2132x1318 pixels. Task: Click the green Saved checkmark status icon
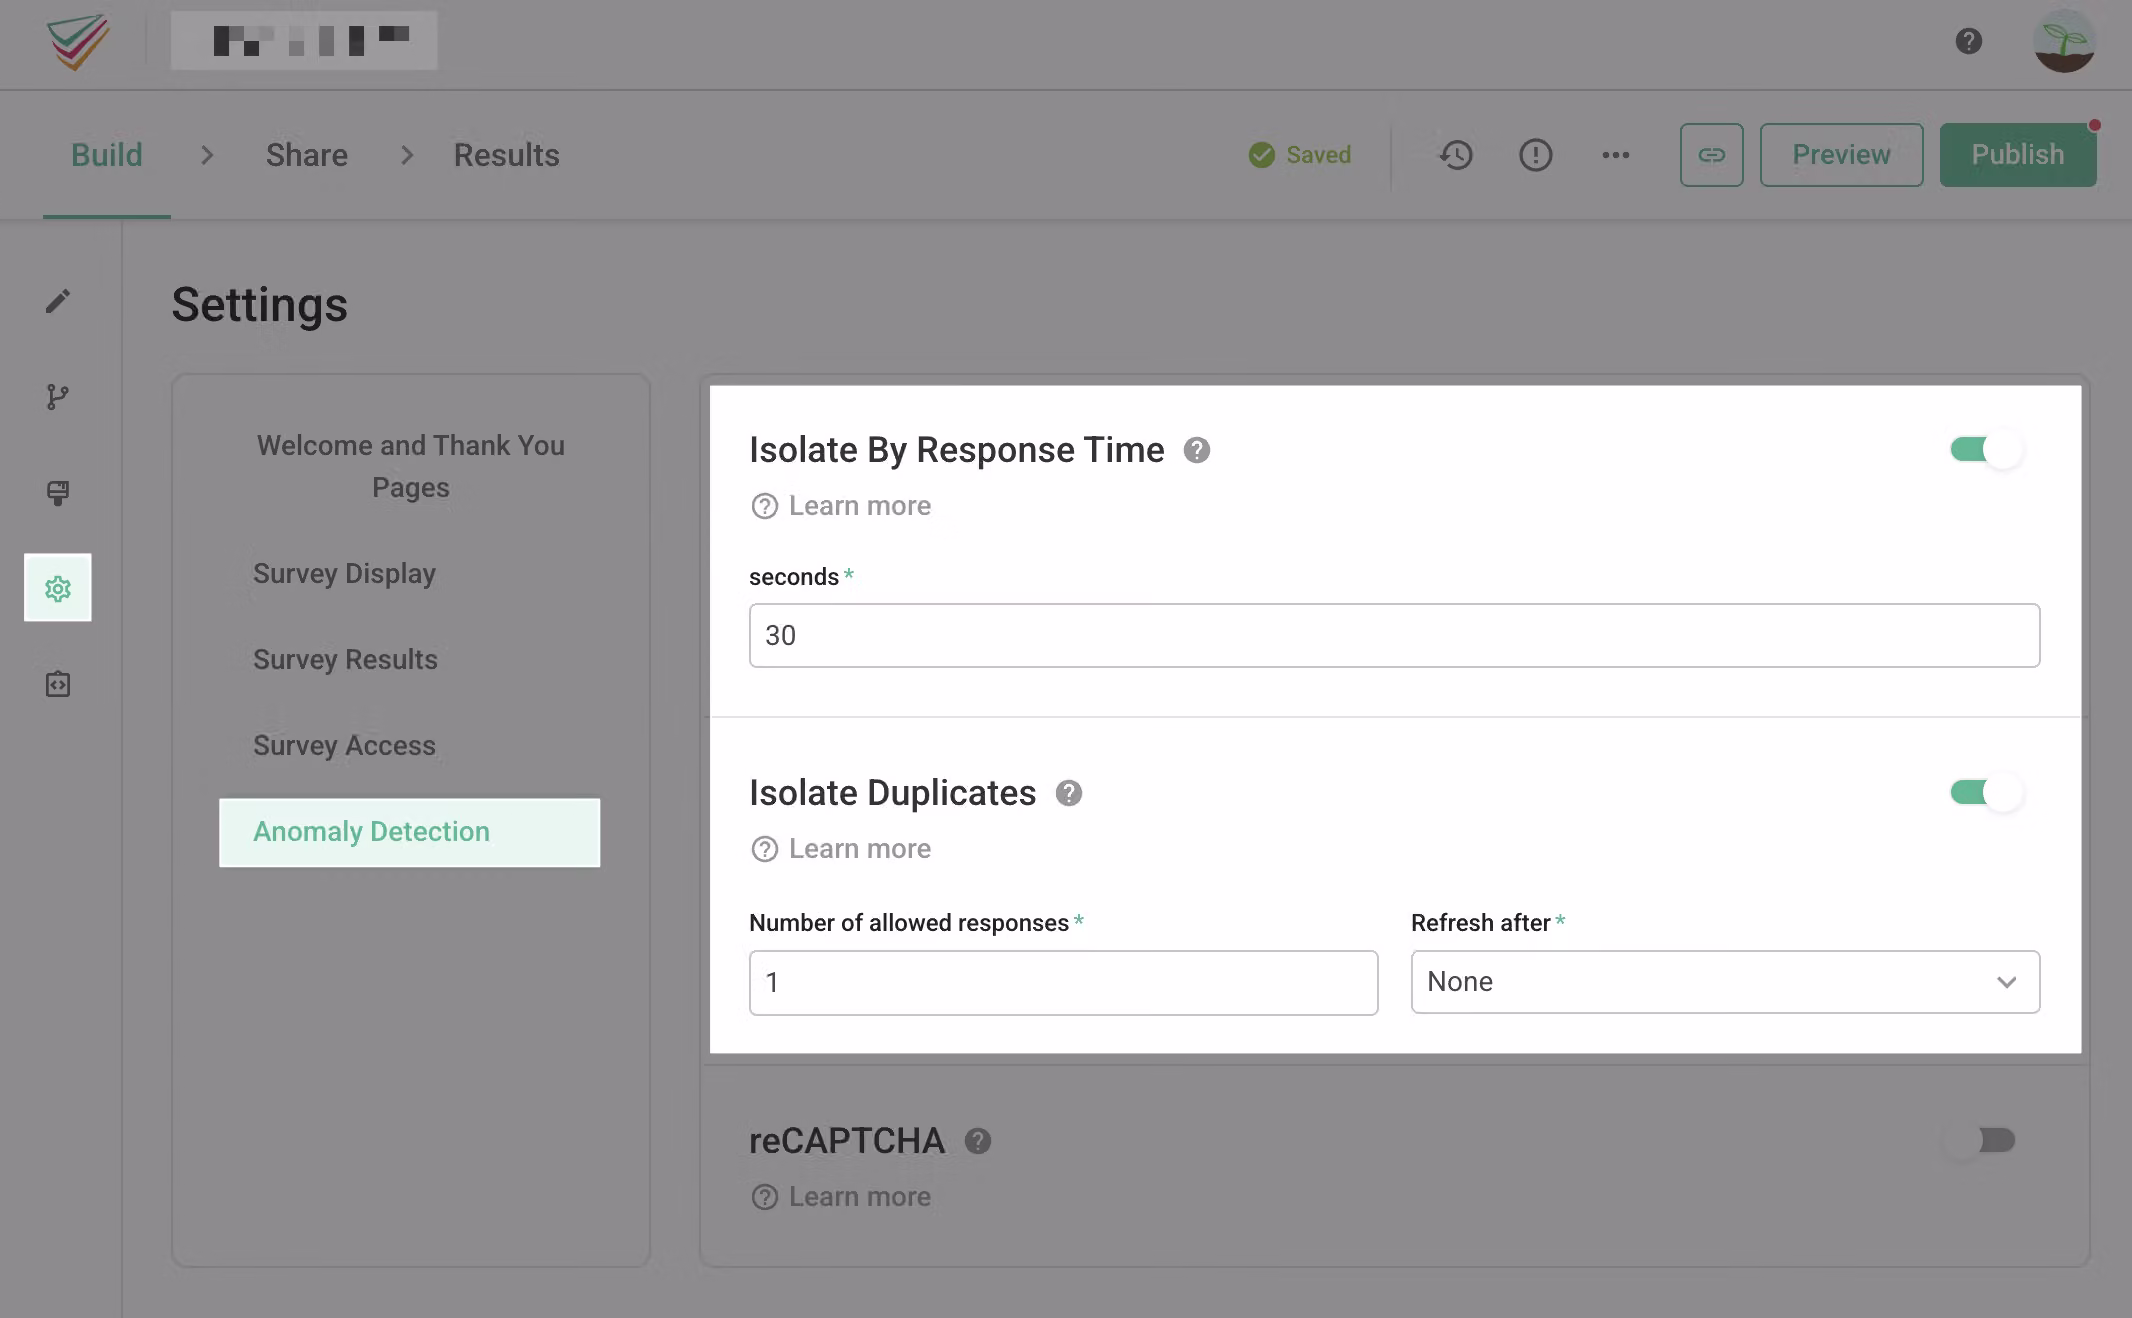(1262, 155)
